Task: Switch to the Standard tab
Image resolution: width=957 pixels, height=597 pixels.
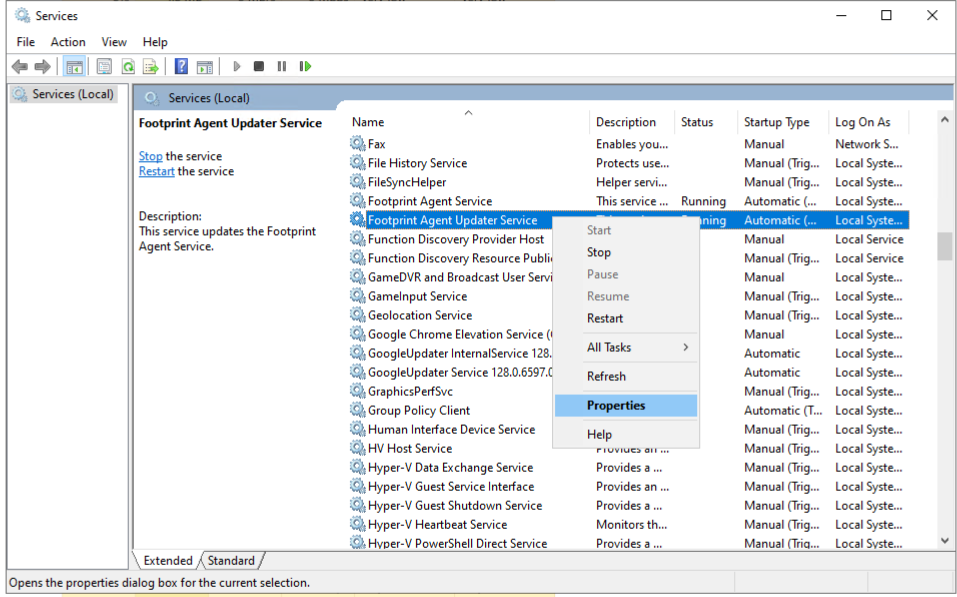Action: 231,560
